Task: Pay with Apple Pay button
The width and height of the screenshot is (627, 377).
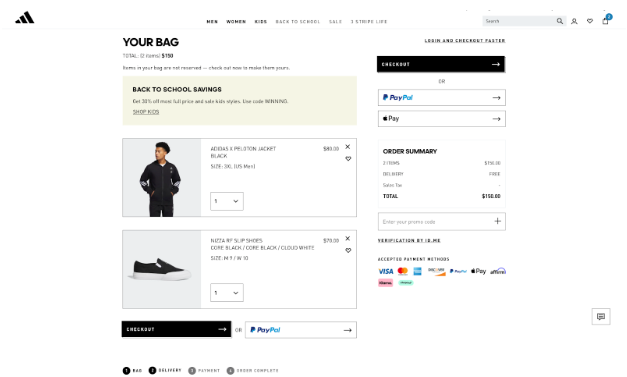Action: click(x=441, y=119)
